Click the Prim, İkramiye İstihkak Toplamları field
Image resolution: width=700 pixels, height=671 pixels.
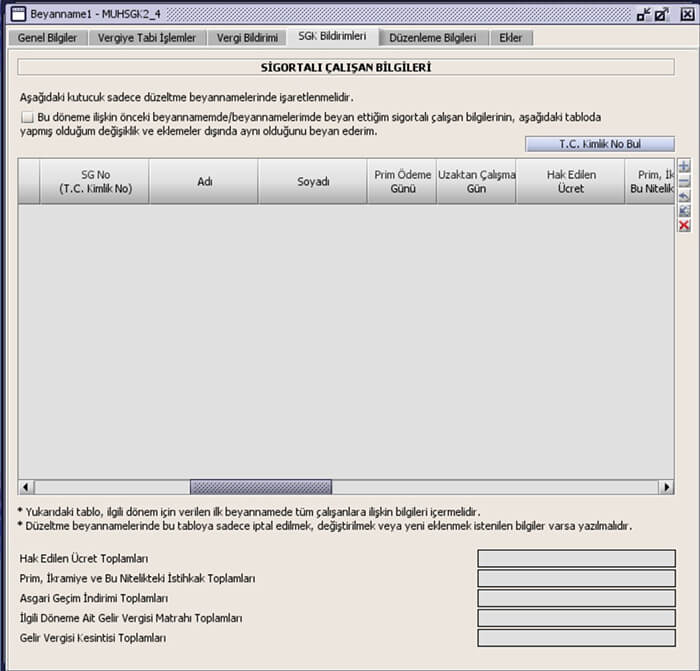pos(576,578)
